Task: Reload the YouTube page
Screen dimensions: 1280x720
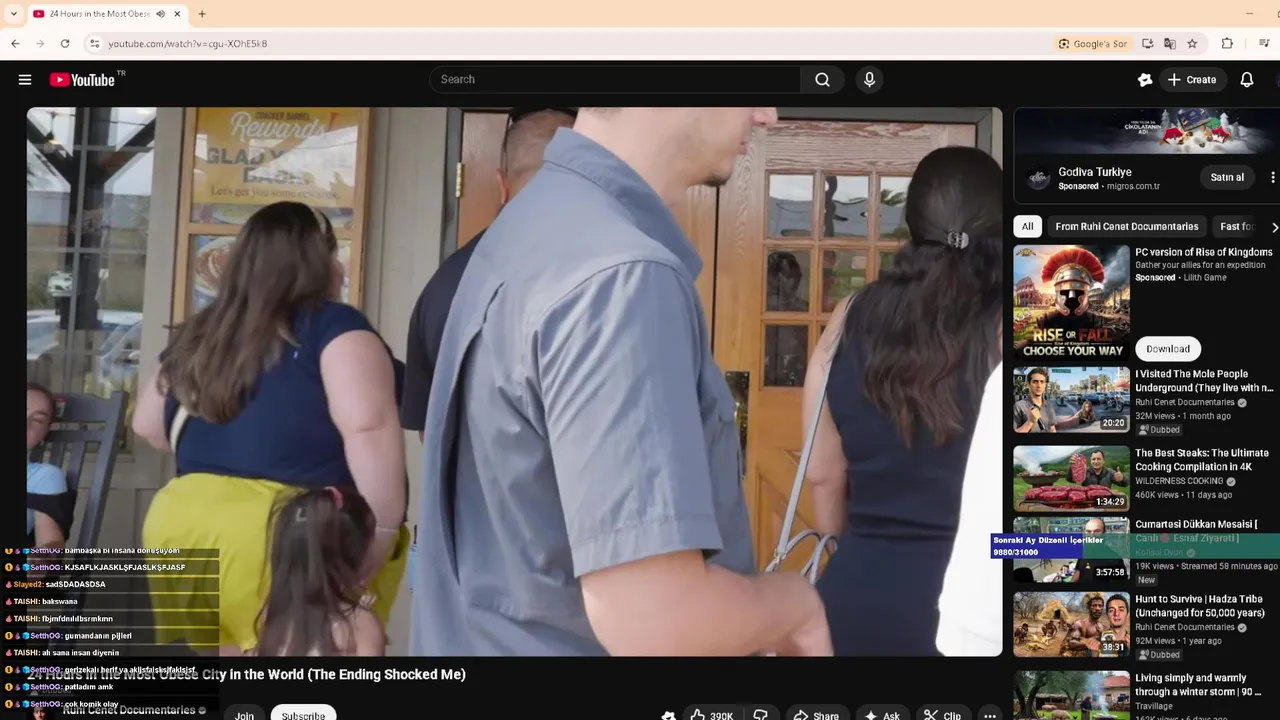Action: click(x=65, y=43)
